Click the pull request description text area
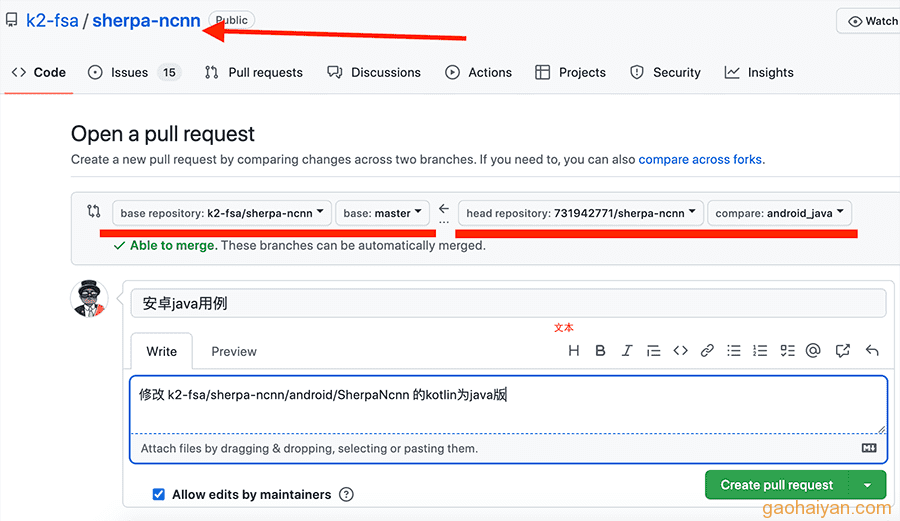900x521 pixels. coord(509,405)
